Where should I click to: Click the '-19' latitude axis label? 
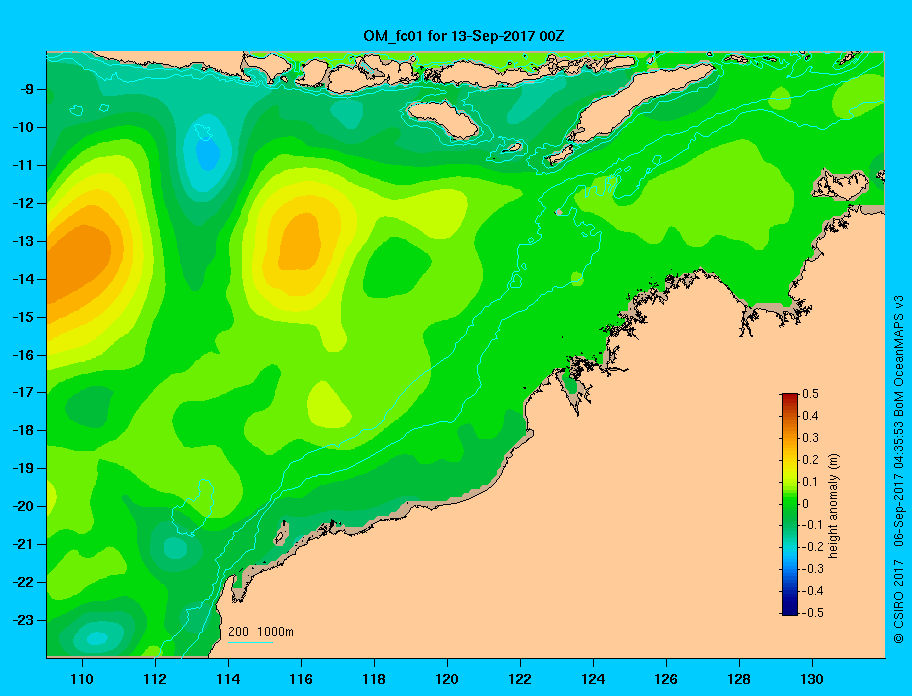23,468
